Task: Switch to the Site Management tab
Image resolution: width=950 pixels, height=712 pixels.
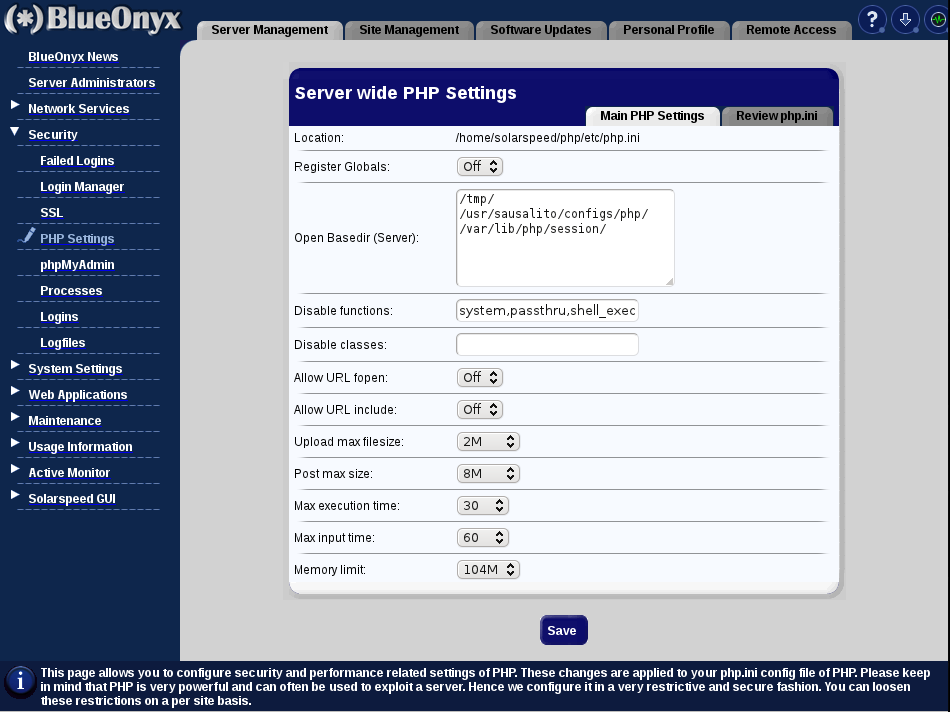Action: (x=409, y=30)
